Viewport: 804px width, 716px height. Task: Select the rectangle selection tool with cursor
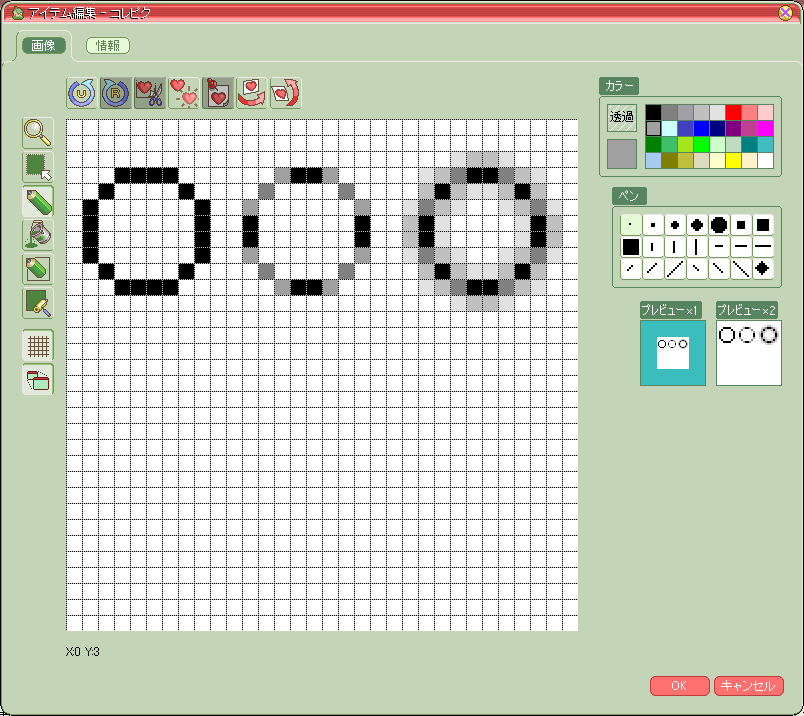tap(38, 167)
